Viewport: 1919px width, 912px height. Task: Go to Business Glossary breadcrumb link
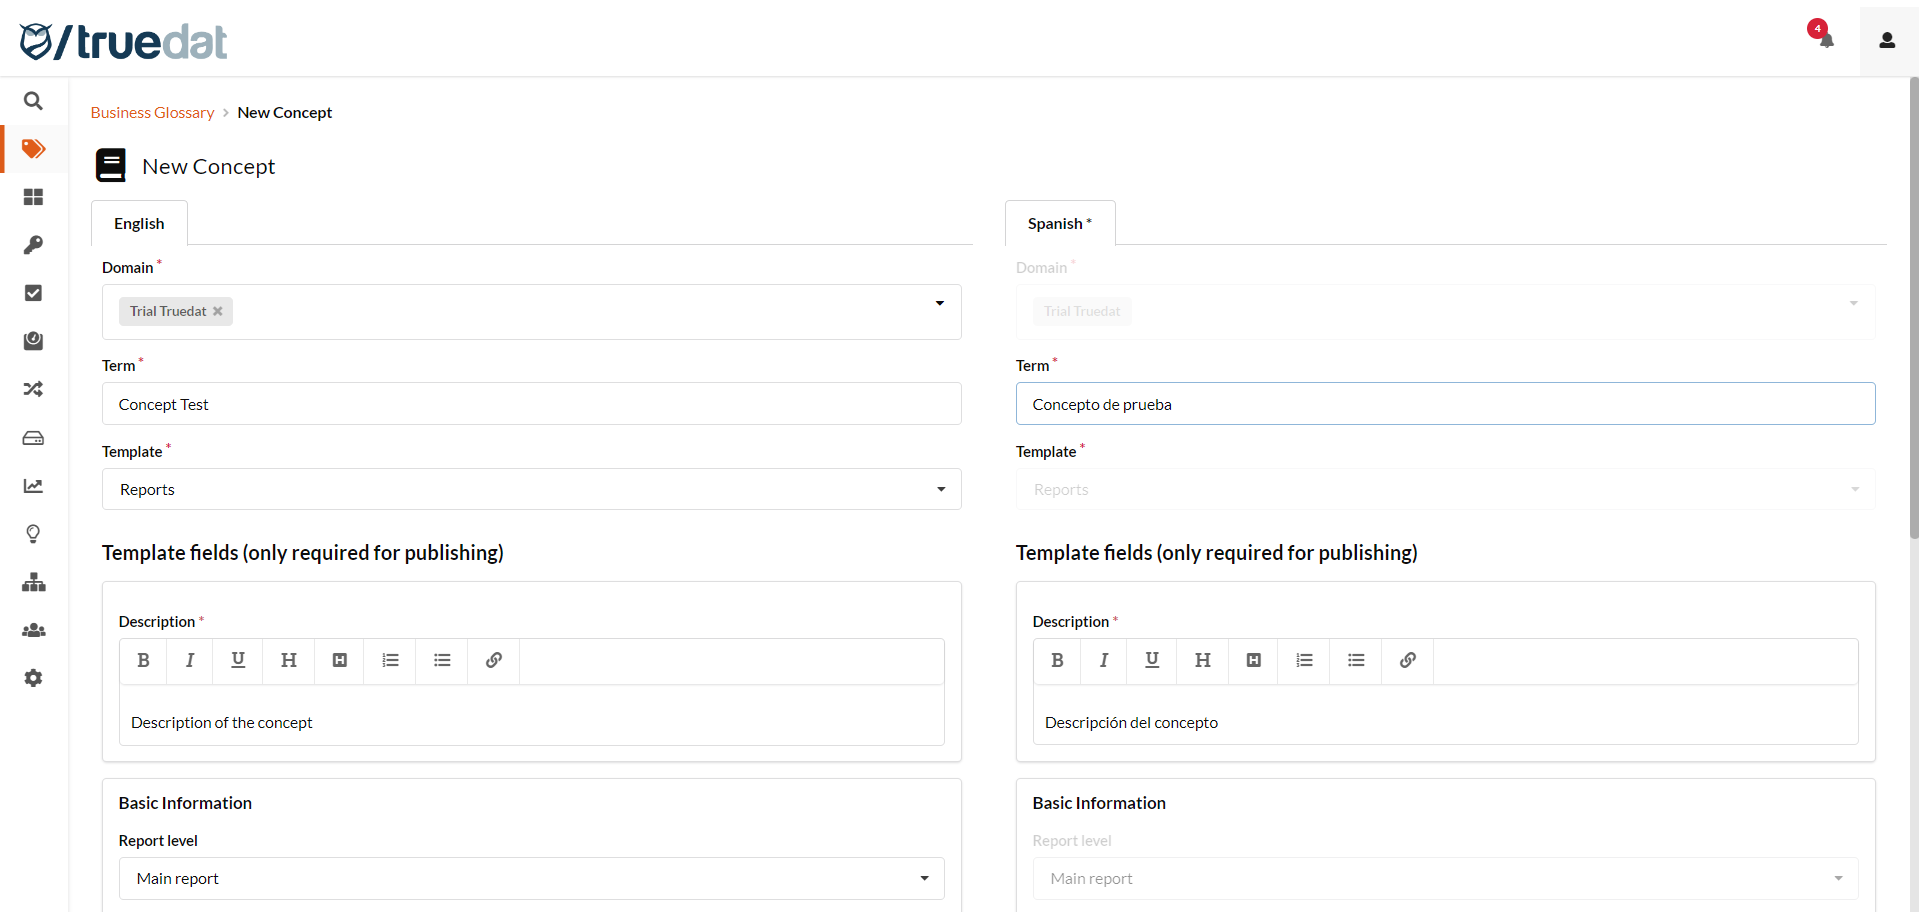(x=152, y=113)
